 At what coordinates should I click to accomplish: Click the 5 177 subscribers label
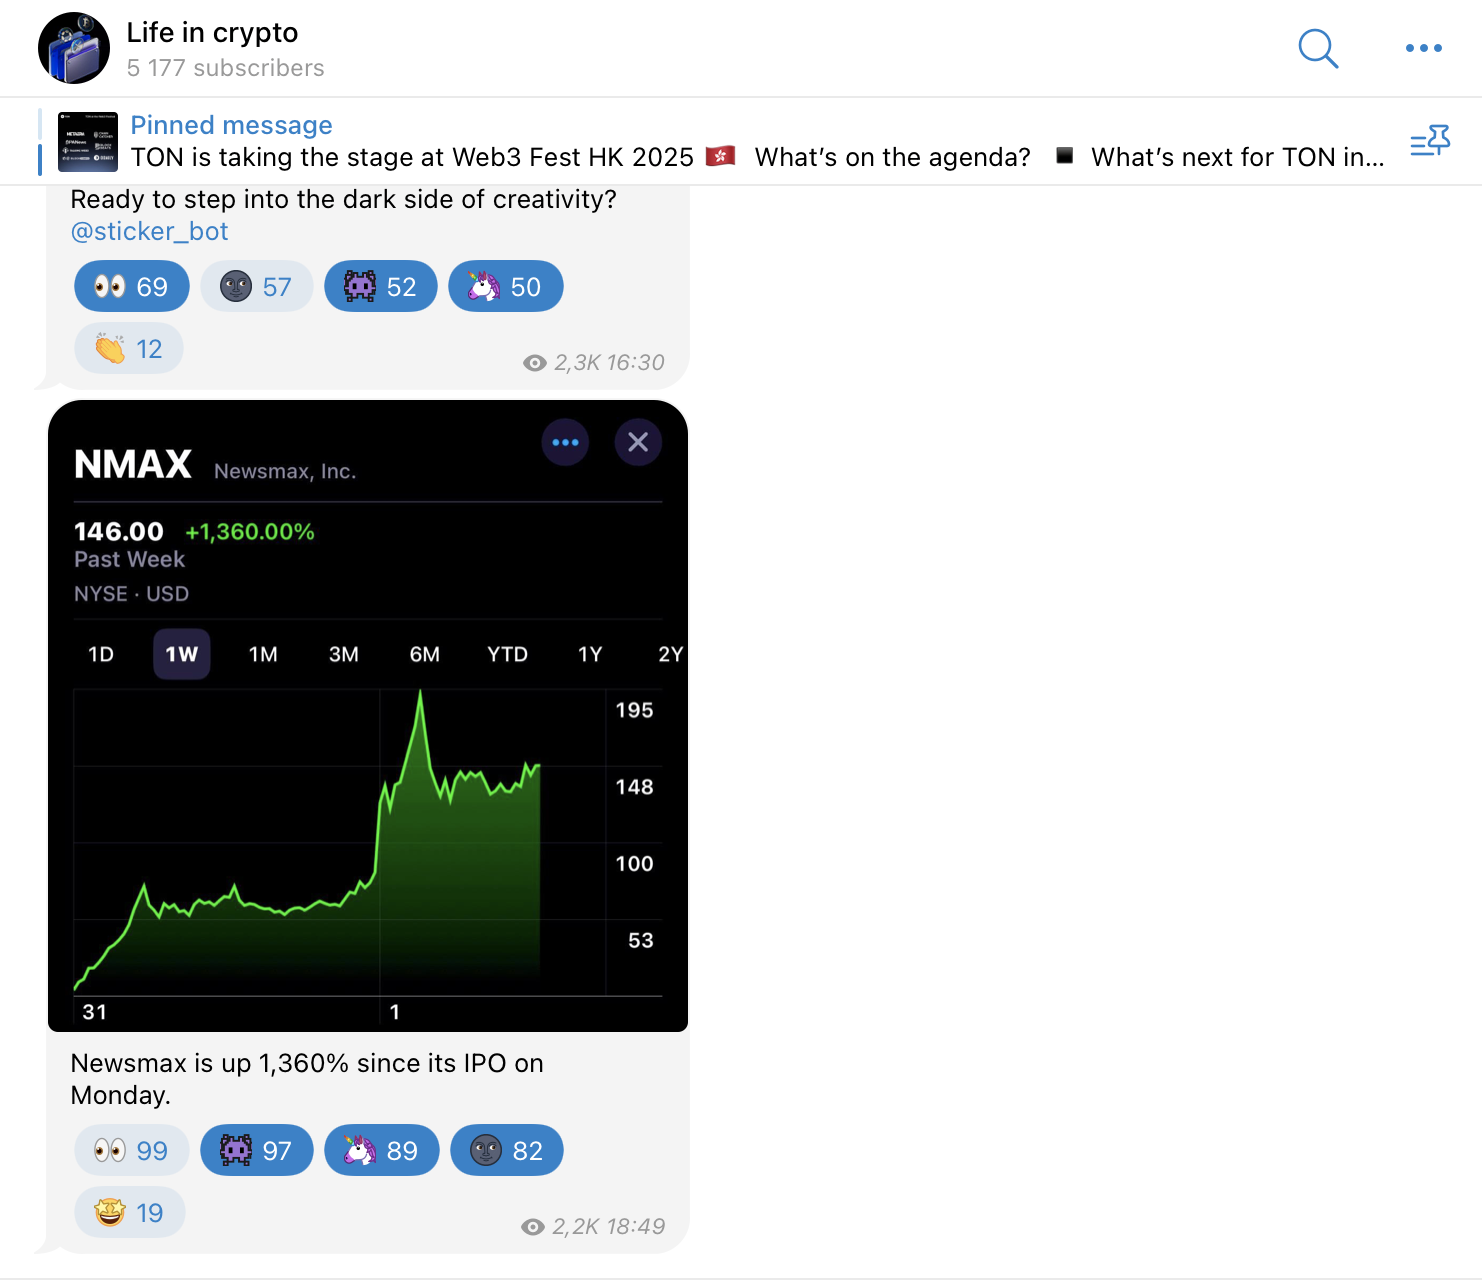point(225,68)
